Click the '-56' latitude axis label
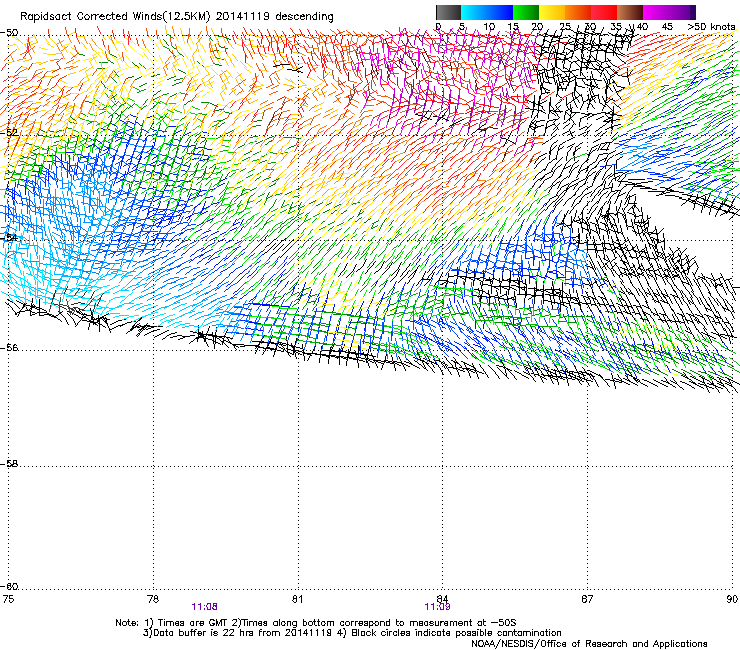 click(9, 347)
